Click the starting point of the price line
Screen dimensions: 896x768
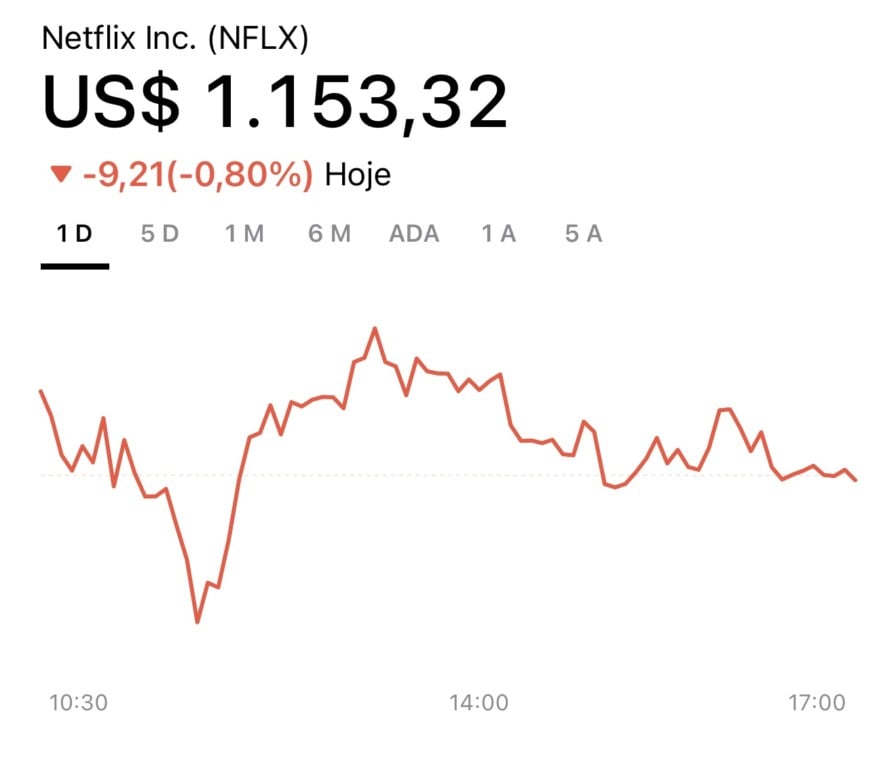coord(41,391)
